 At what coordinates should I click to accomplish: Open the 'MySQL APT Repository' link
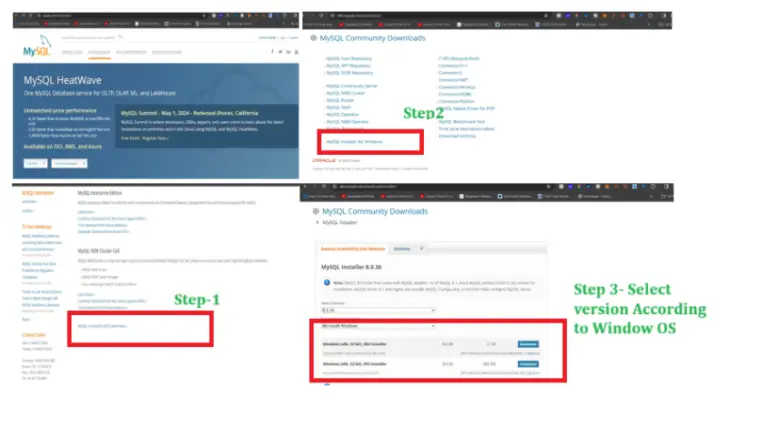(x=348, y=66)
